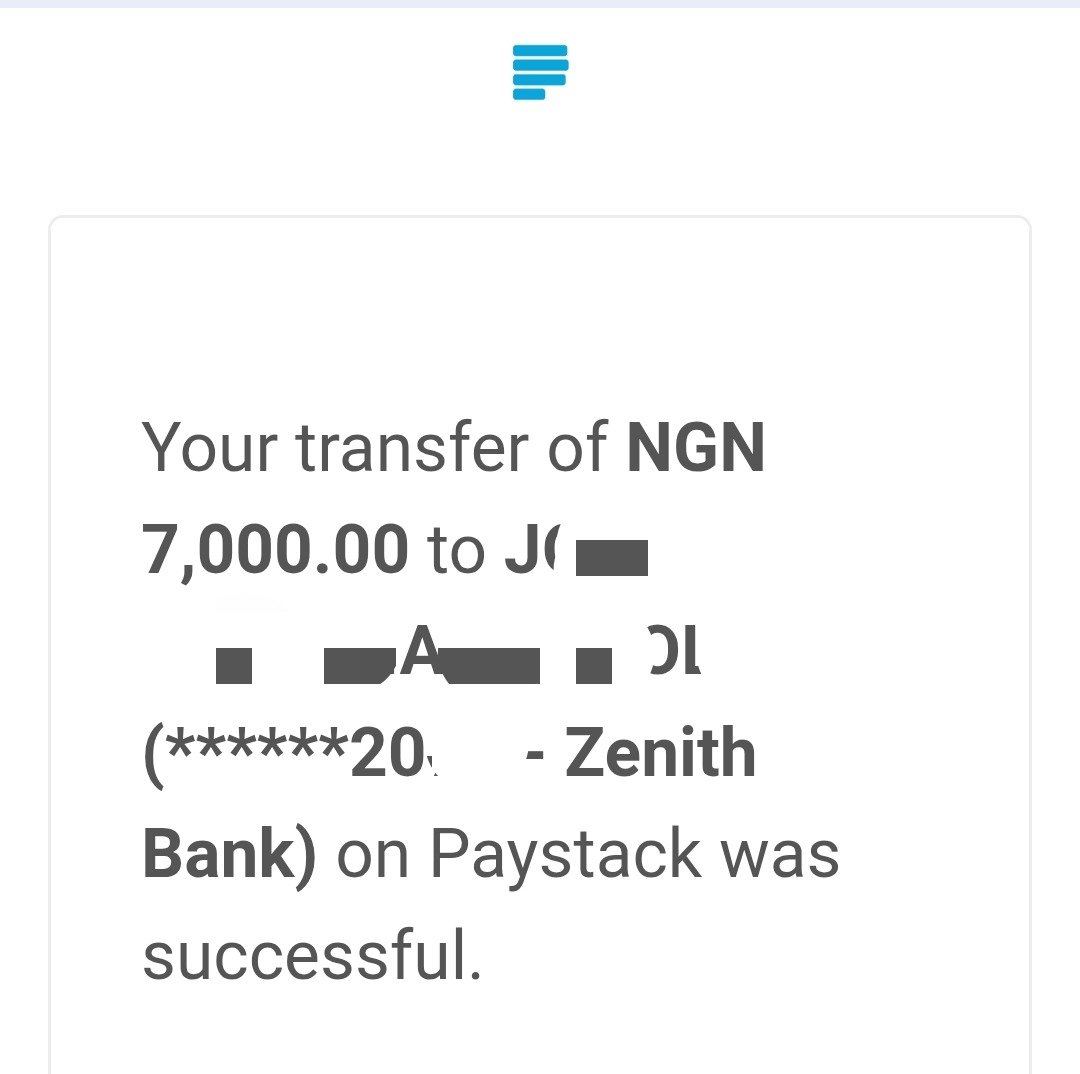Click the partially hidden "Ol" name fragment

click(x=676, y=650)
